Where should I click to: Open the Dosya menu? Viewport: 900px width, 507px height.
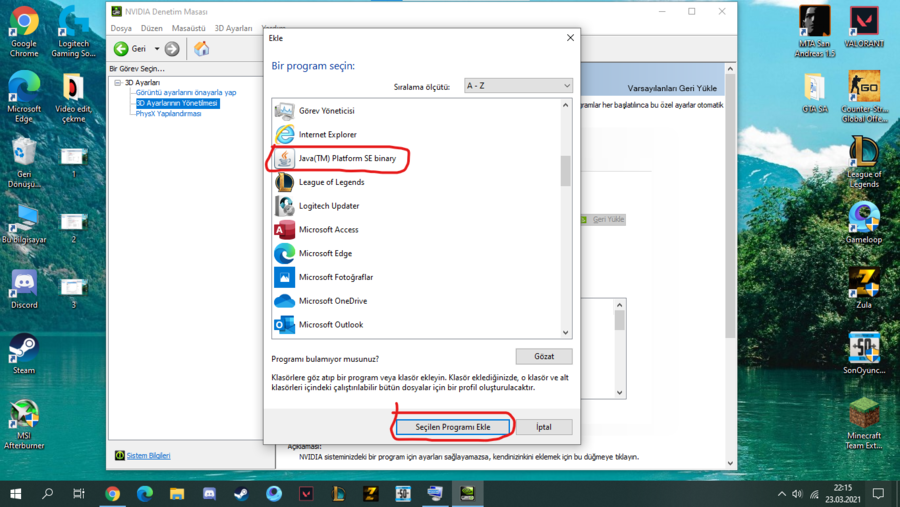point(121,29)
